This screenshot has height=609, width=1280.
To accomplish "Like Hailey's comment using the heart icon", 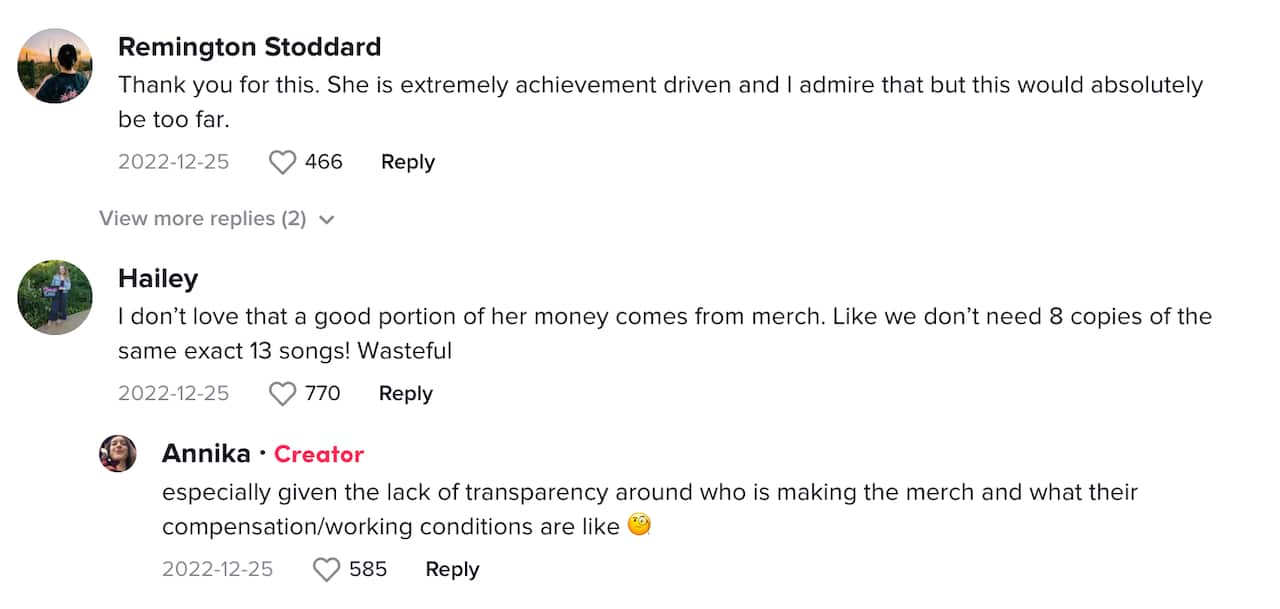I will [282, 393].
